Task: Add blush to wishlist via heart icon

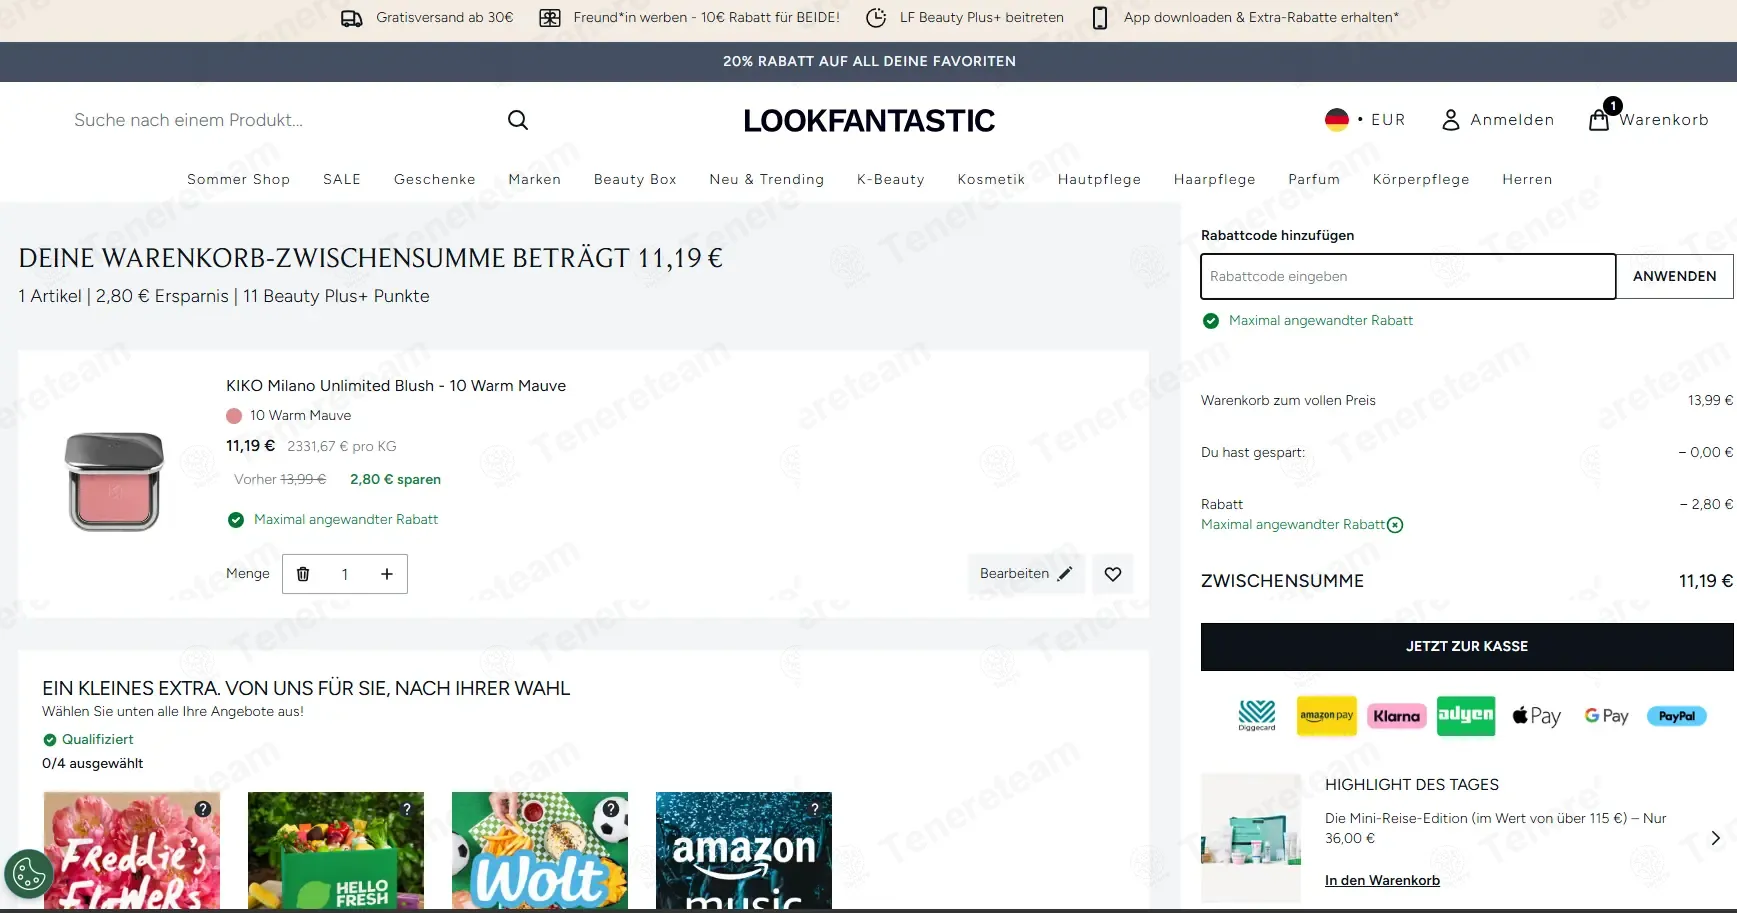Action: tap(1113, 574)
